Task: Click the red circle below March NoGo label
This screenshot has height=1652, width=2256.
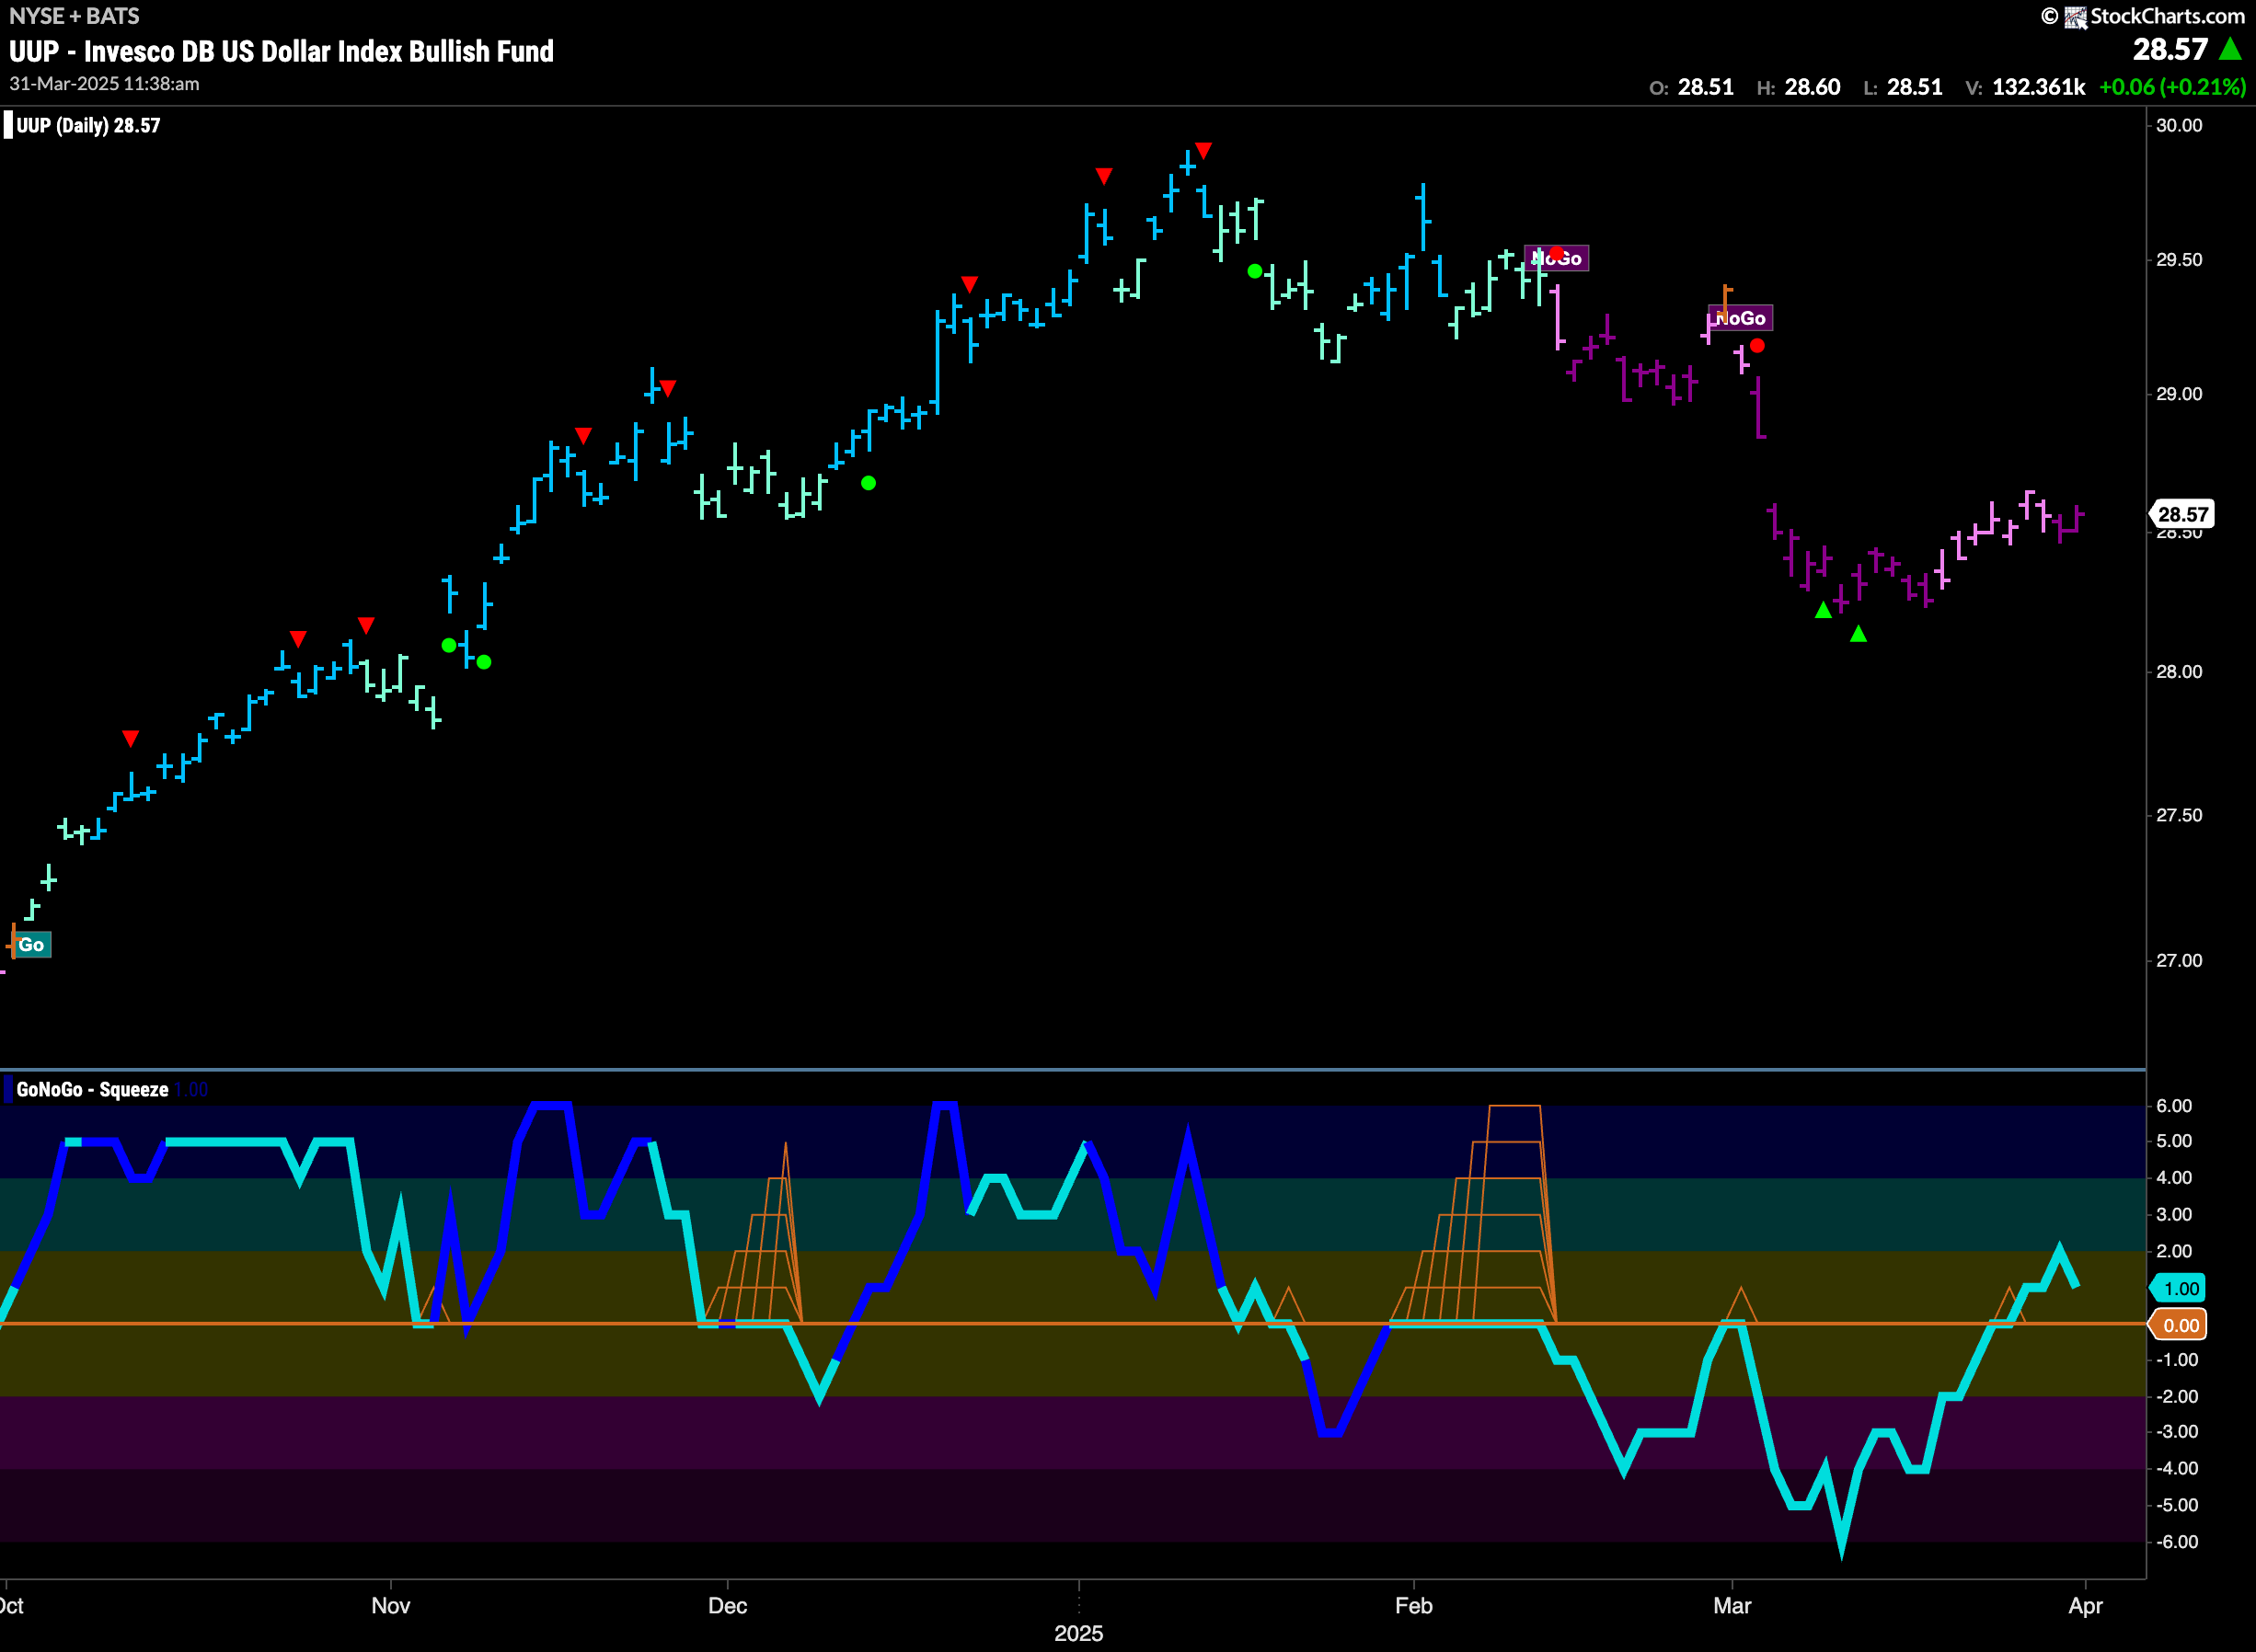Action: 1757,346
